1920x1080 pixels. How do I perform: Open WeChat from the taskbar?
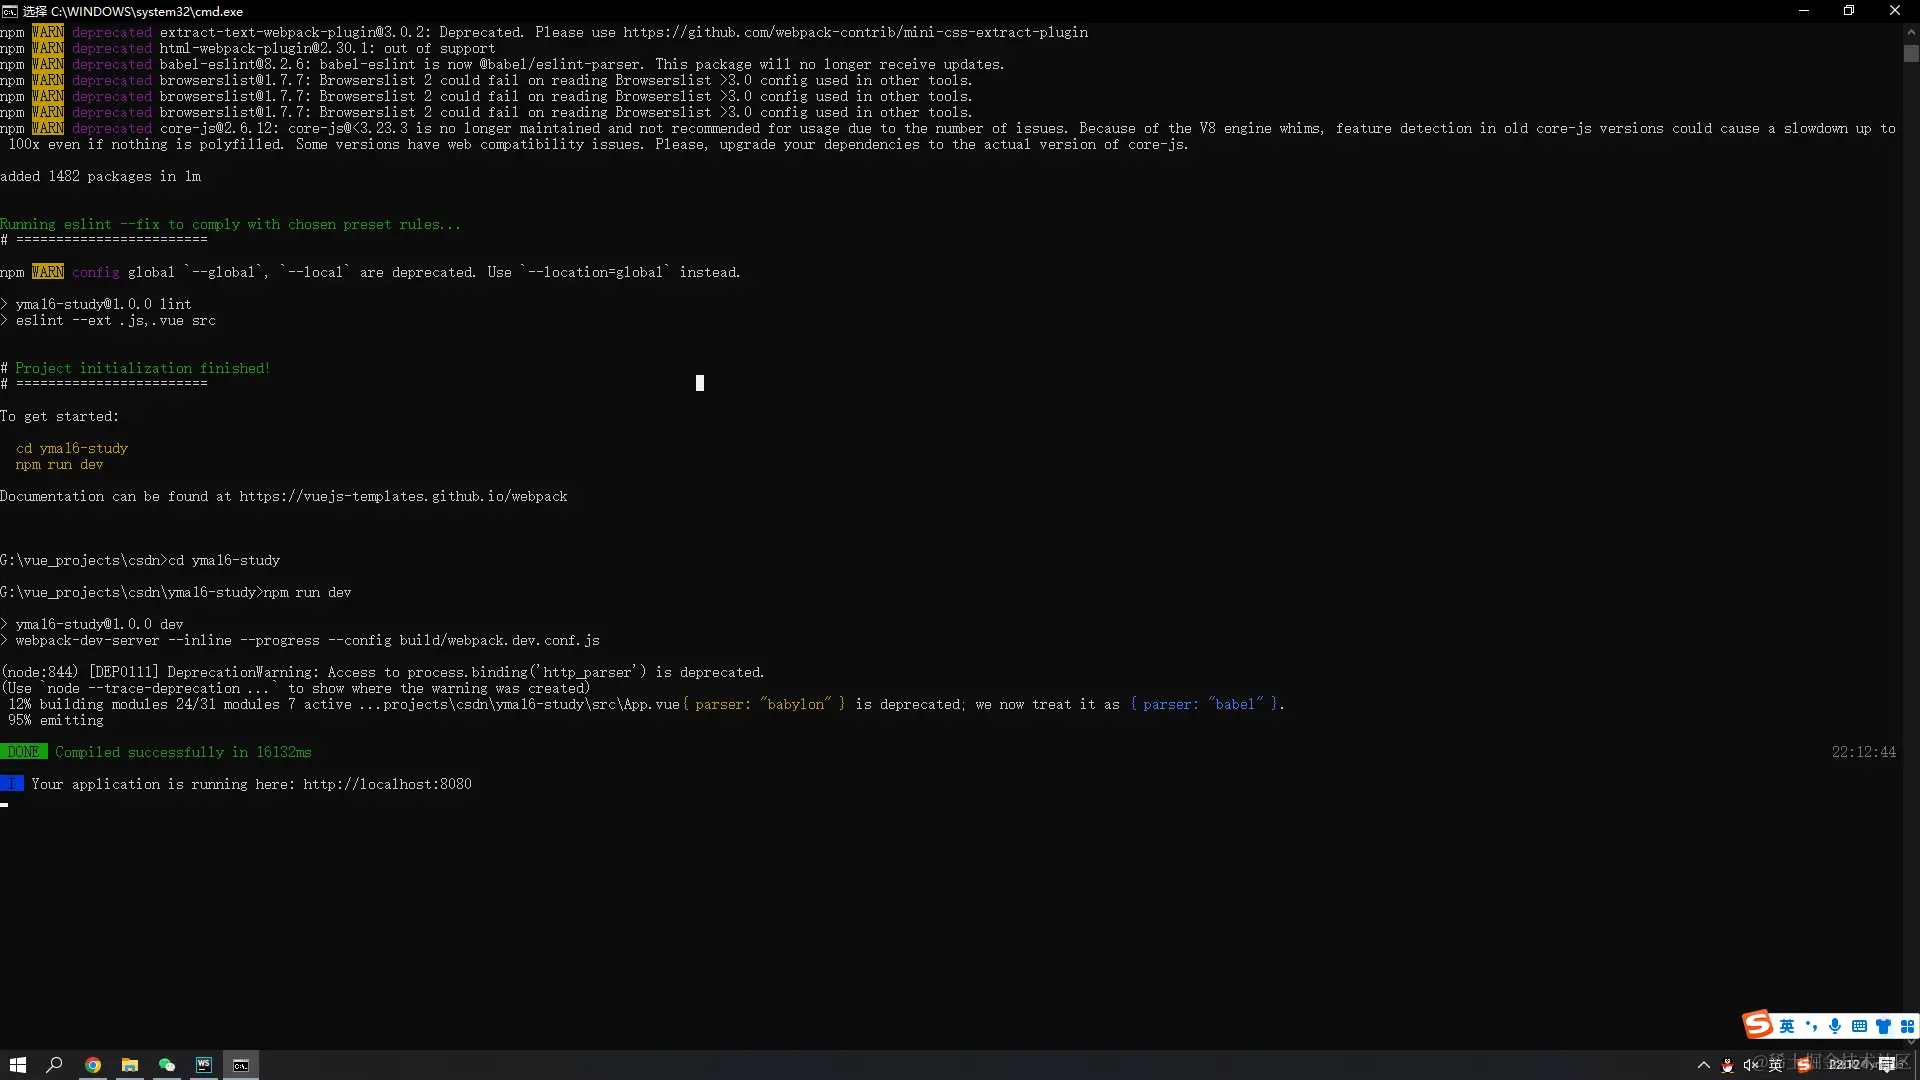(x=167, y=1065)
